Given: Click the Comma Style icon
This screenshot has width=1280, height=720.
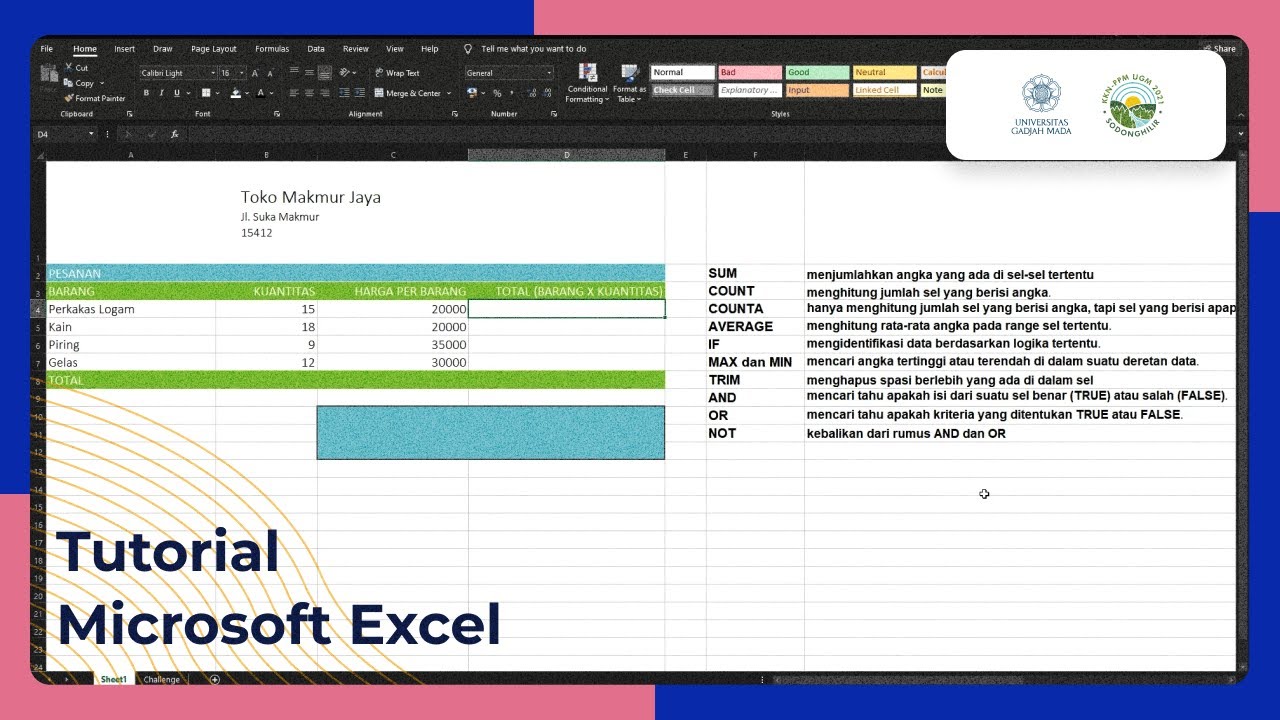Looking at the screenshot, I should (512, 93).
